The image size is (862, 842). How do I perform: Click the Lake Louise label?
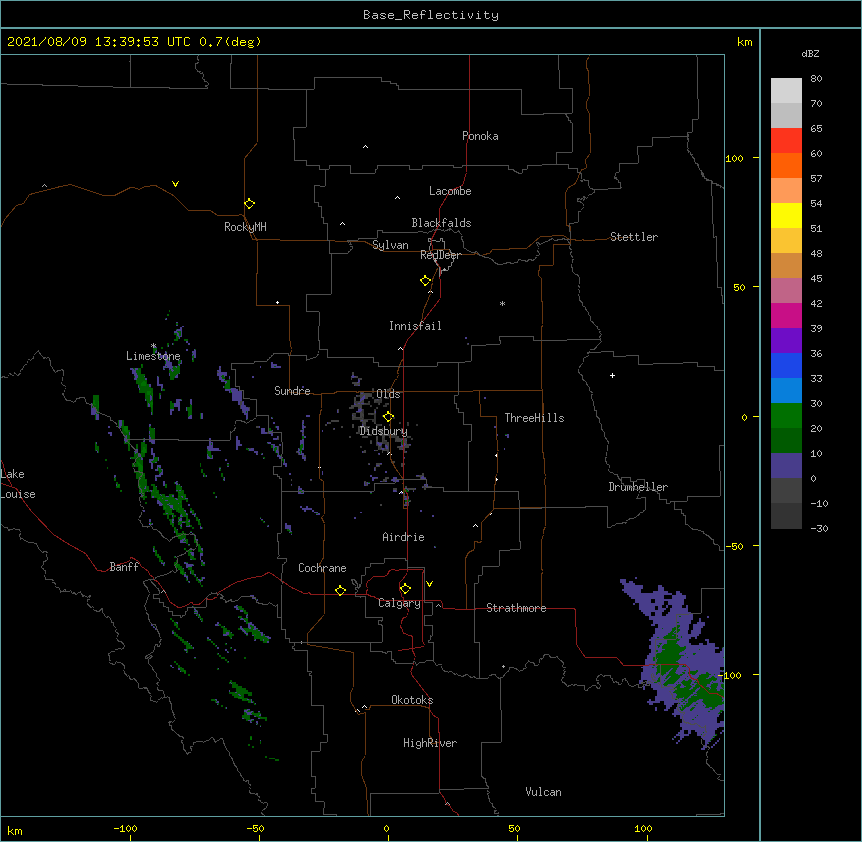18,484
